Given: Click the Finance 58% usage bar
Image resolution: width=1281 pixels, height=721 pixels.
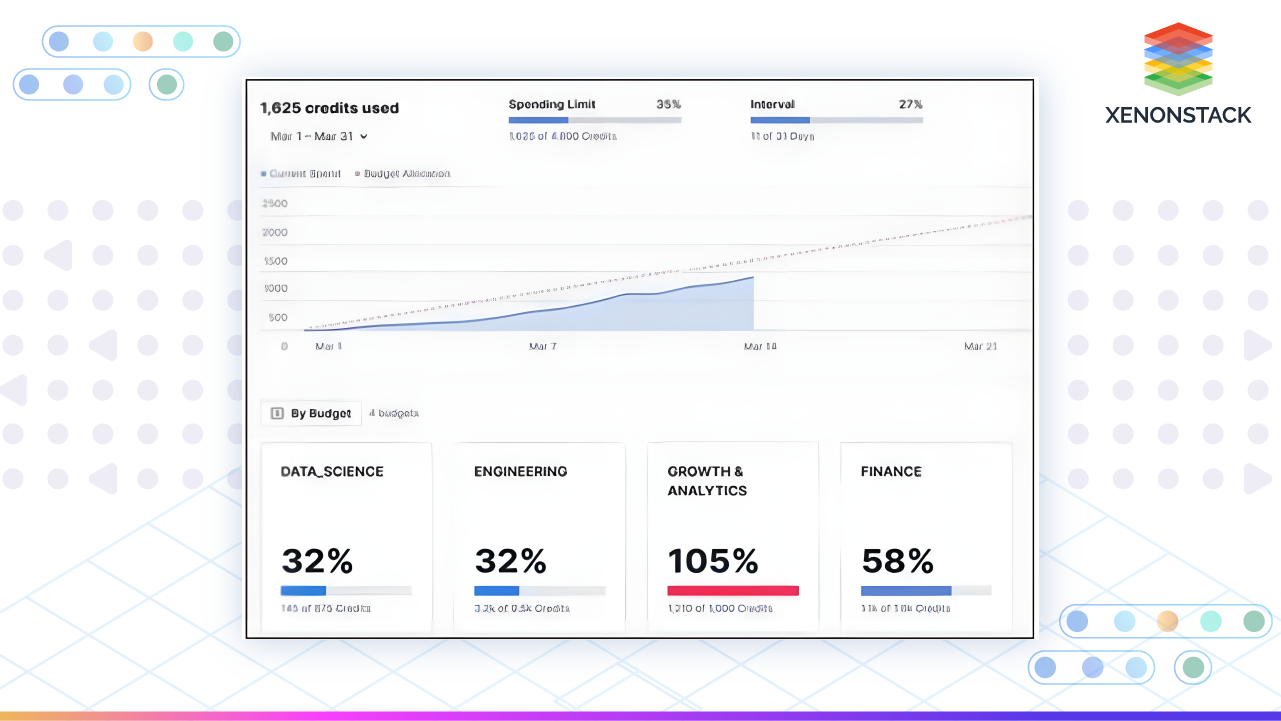Looking at the screenshot, I should click(x=925, y=590).
